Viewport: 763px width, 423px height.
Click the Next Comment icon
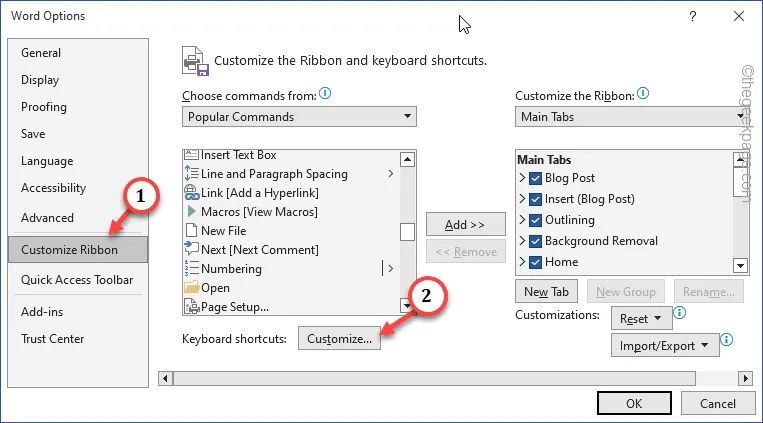(191, 249)
